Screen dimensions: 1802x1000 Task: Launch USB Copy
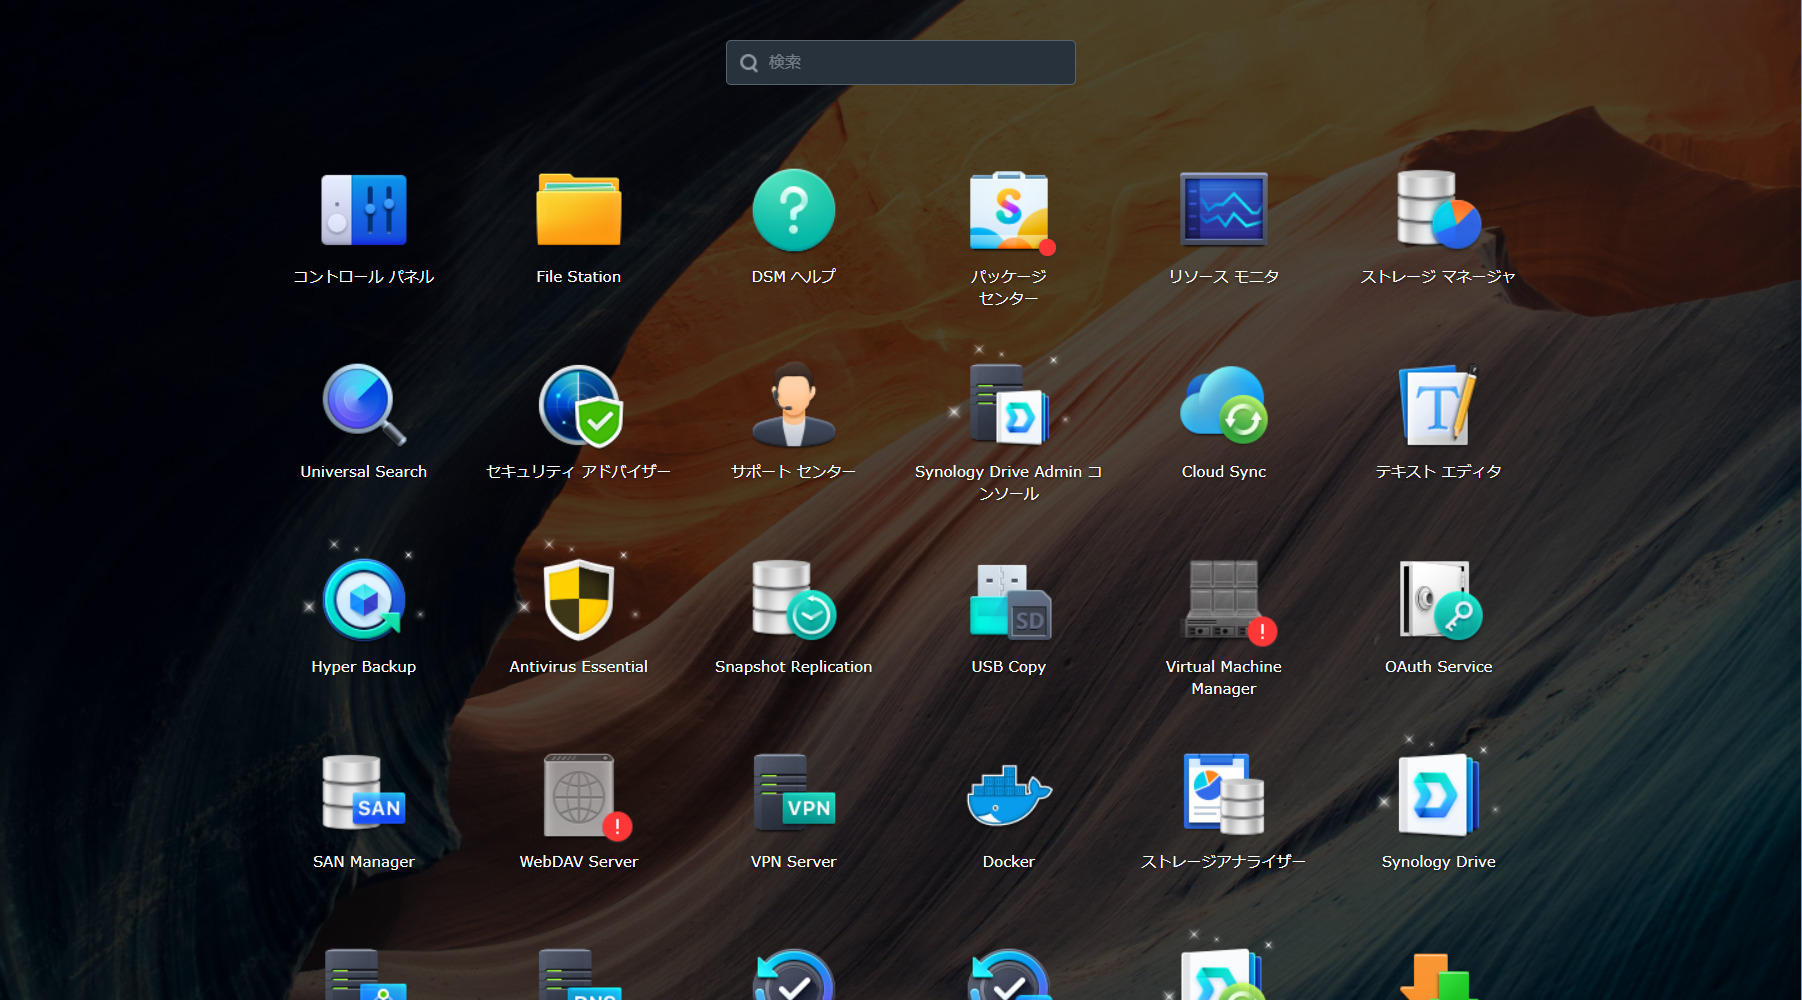(1009, 600)
